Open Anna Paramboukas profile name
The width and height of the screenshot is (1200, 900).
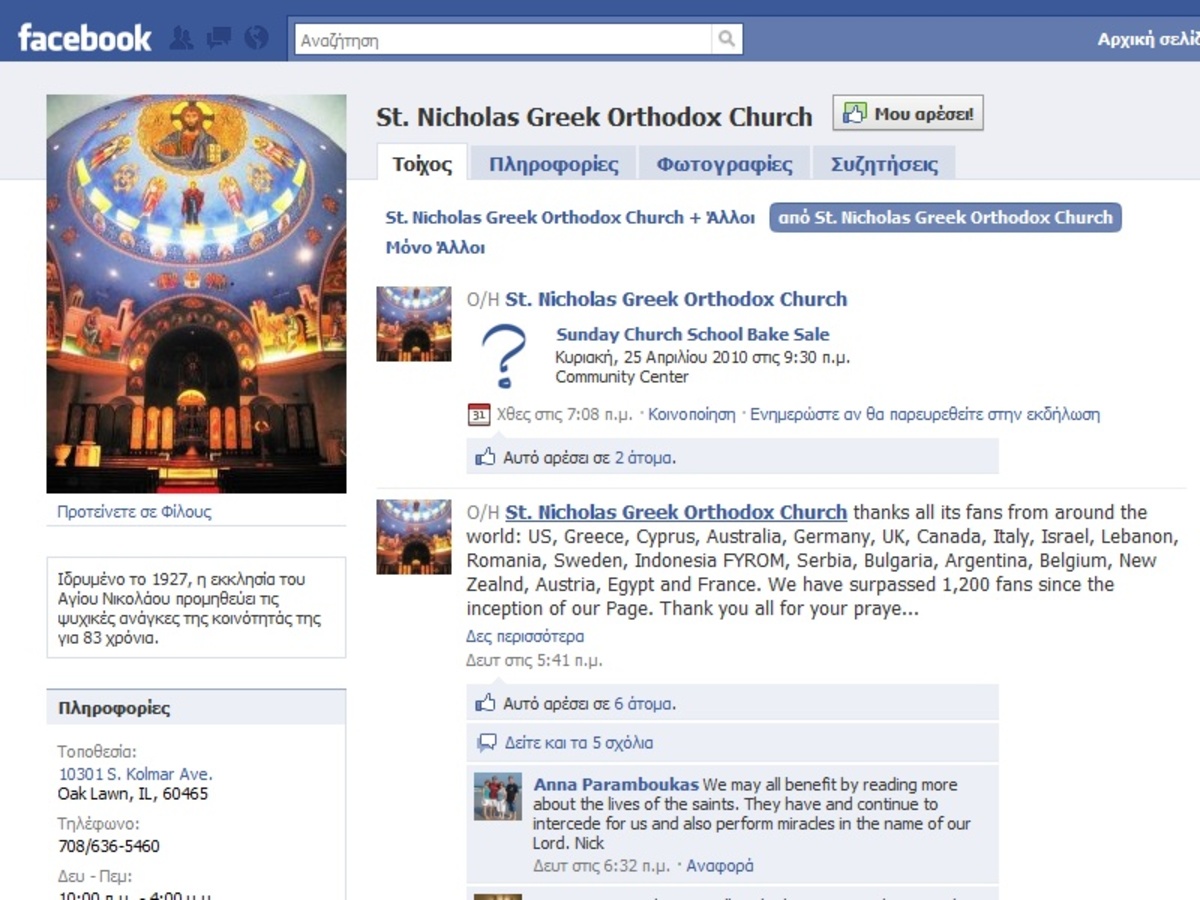pyautogui.click(x=616, y=785)
